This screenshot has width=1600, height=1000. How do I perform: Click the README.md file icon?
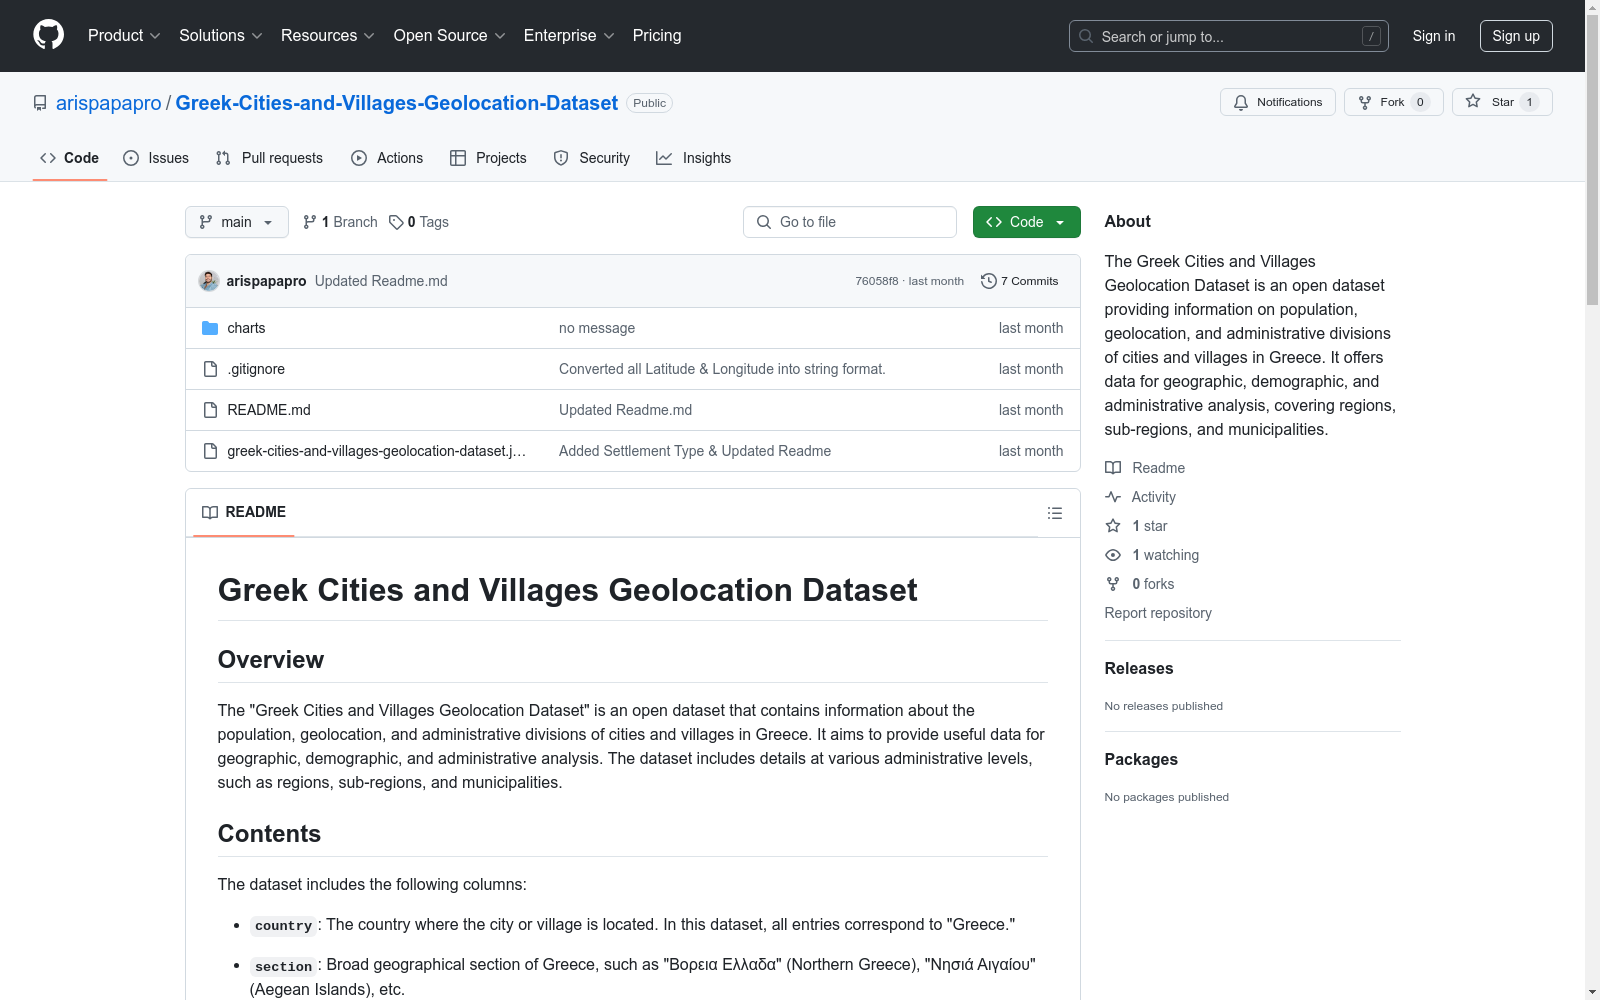click(210, 410)
